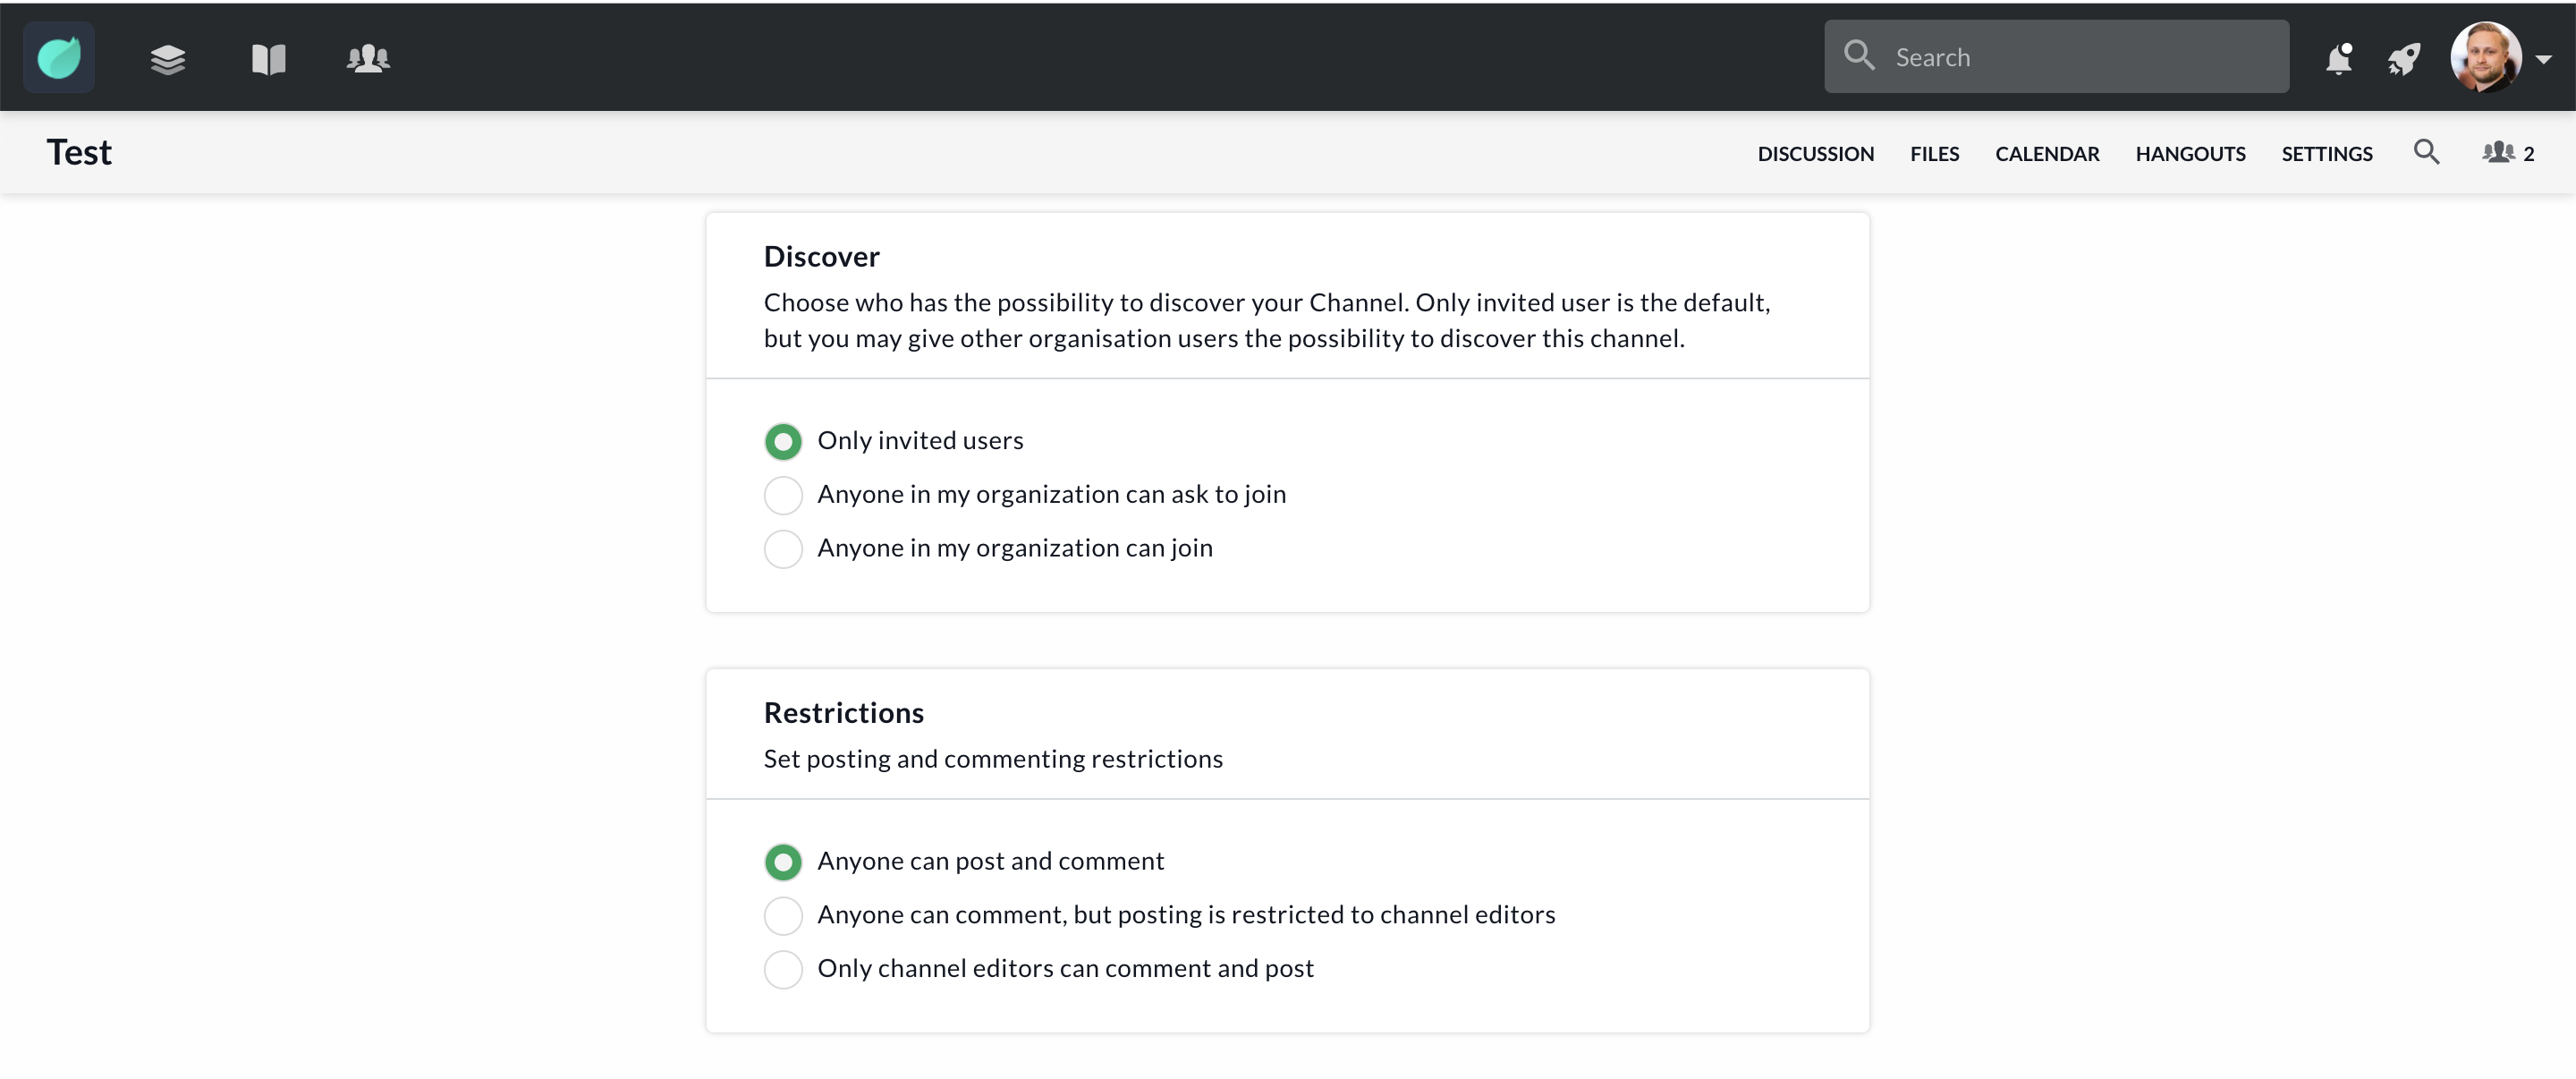Screen dimensions: 2576x1079
Task: Open the stacked layers icon
Action: click(x=168, y=59)
